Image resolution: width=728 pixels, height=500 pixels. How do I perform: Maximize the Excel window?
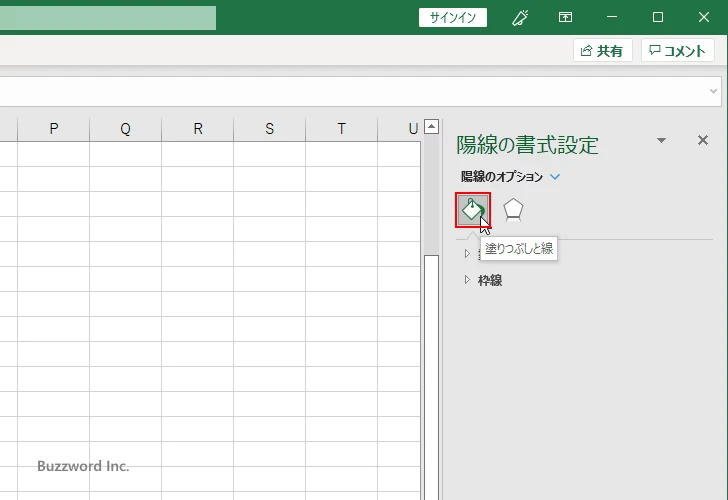coord(657,18)
